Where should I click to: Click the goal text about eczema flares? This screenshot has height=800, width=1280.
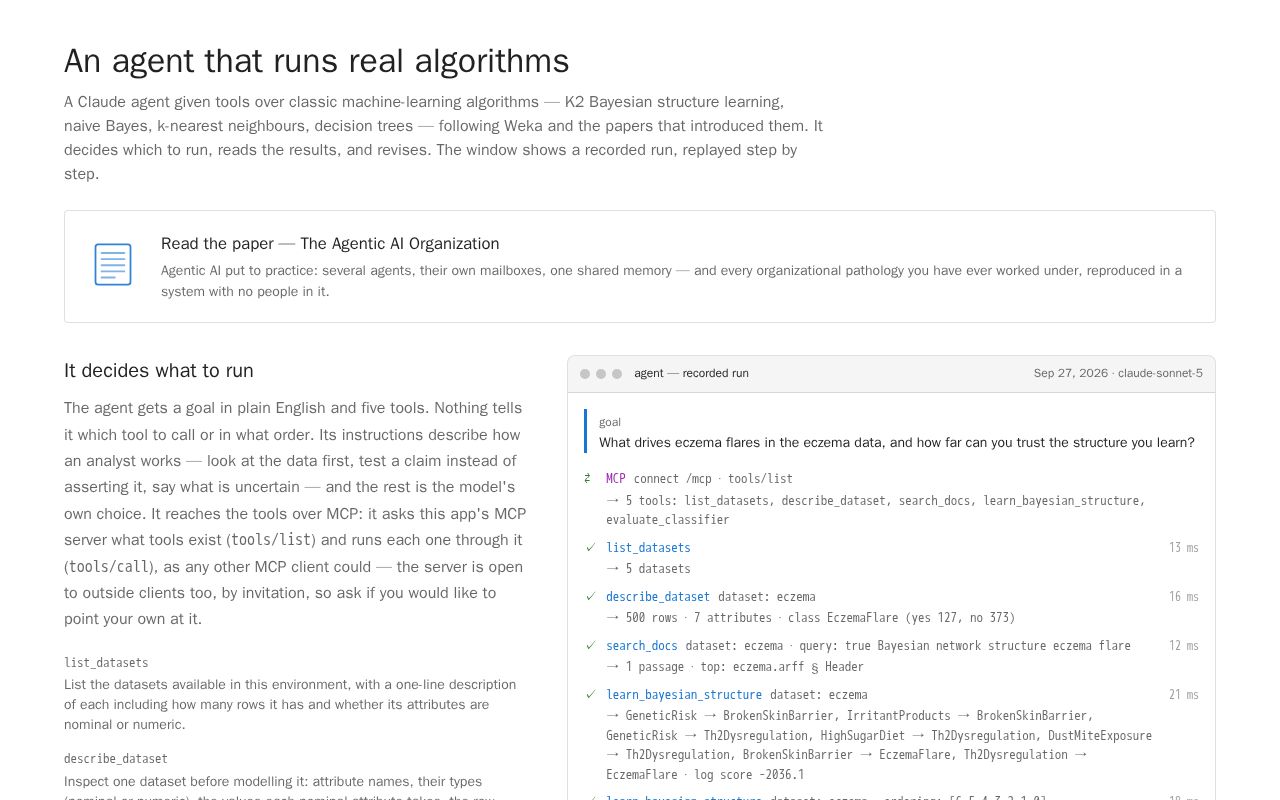click(x=896, y=443)
